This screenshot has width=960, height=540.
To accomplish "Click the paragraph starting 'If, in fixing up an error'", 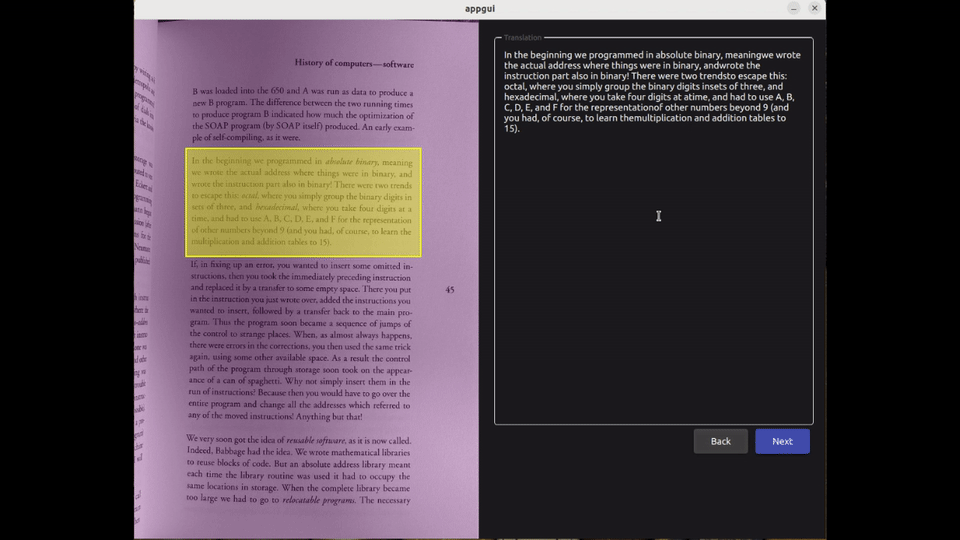I will (x=300, y=340).
